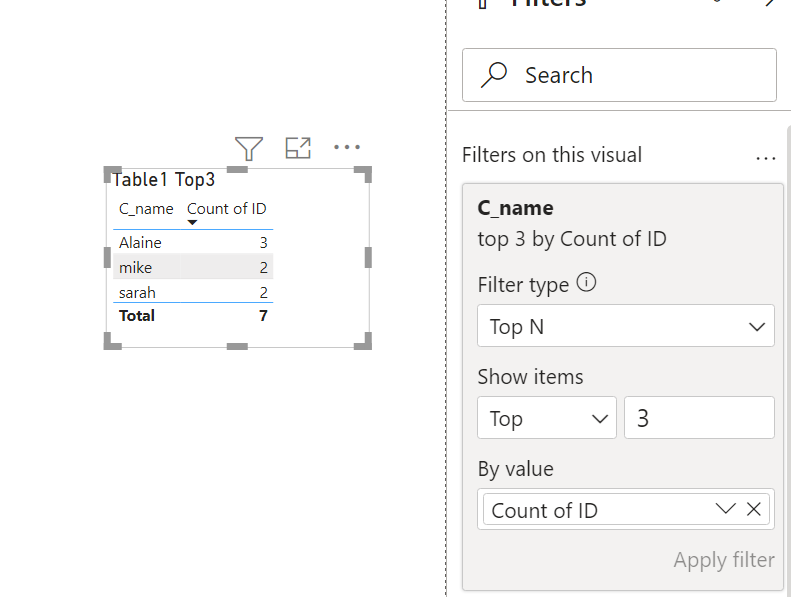This screenshot has width=791, height=597.
Task: Select the mike row in table
Action: [x=193, y=267]
